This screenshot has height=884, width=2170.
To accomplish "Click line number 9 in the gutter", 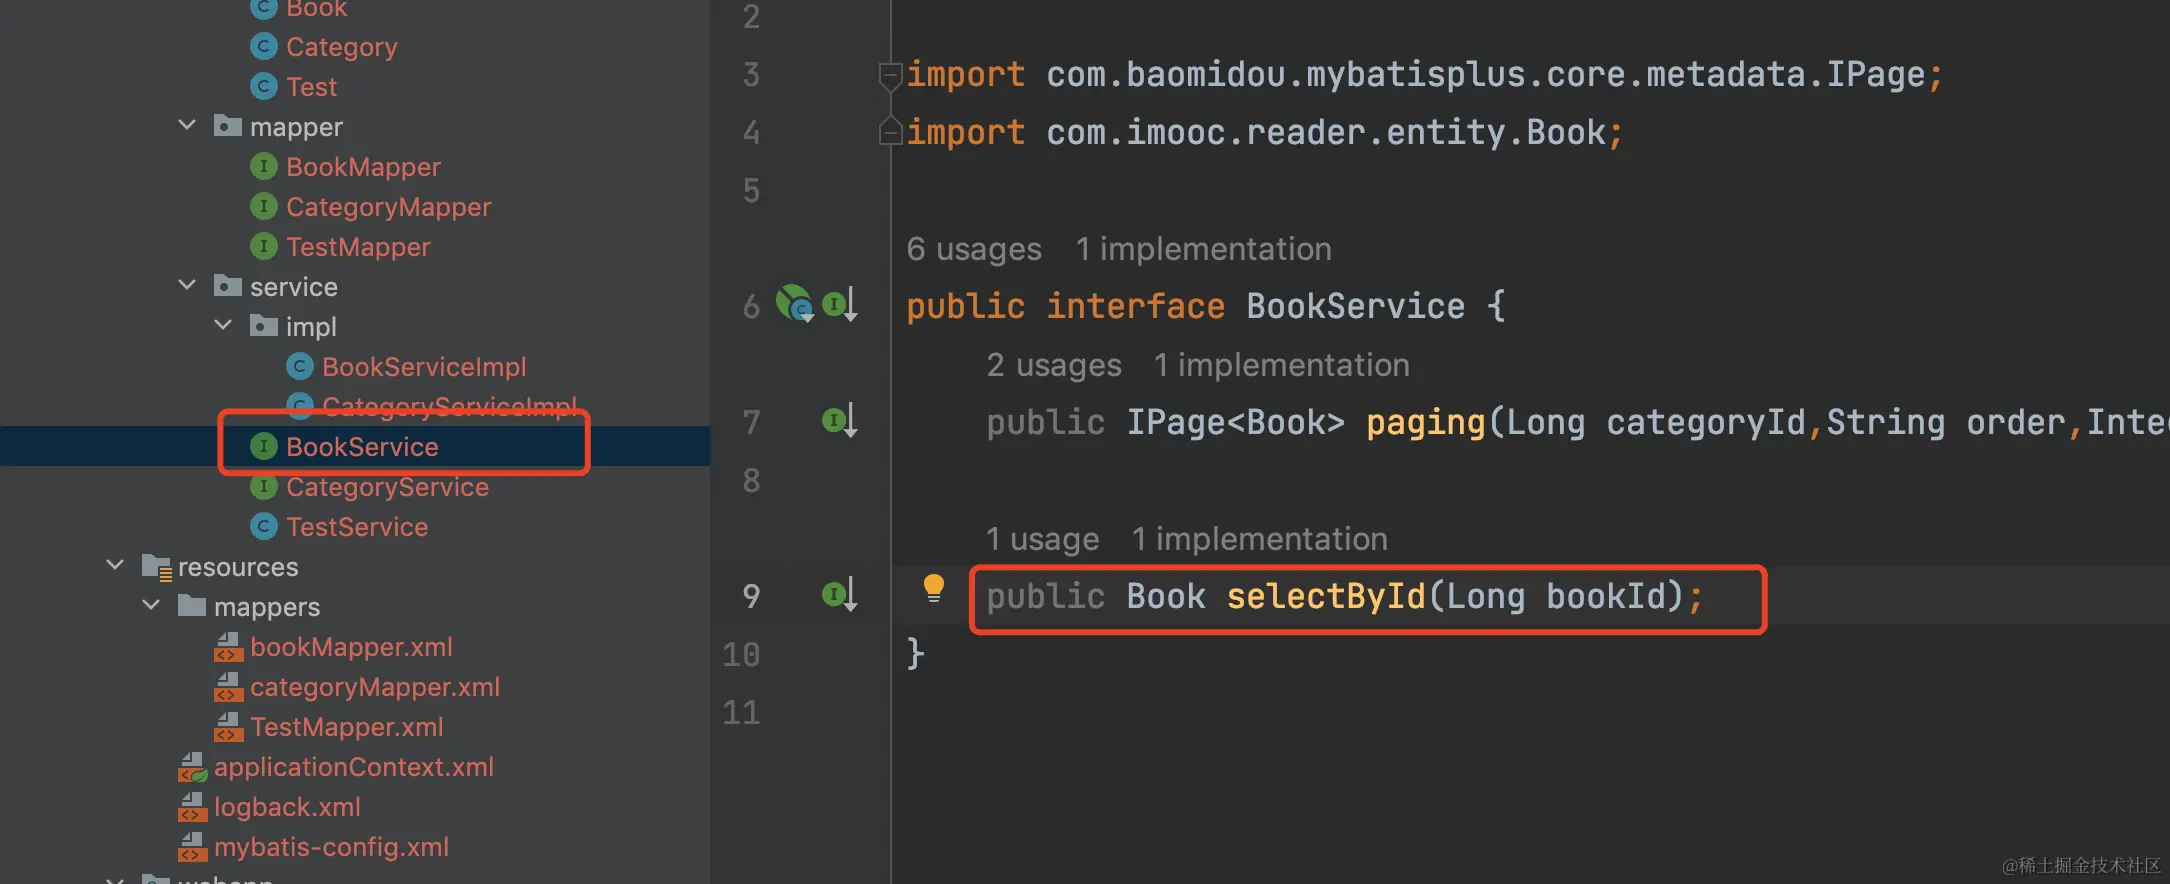I will 752,596.
